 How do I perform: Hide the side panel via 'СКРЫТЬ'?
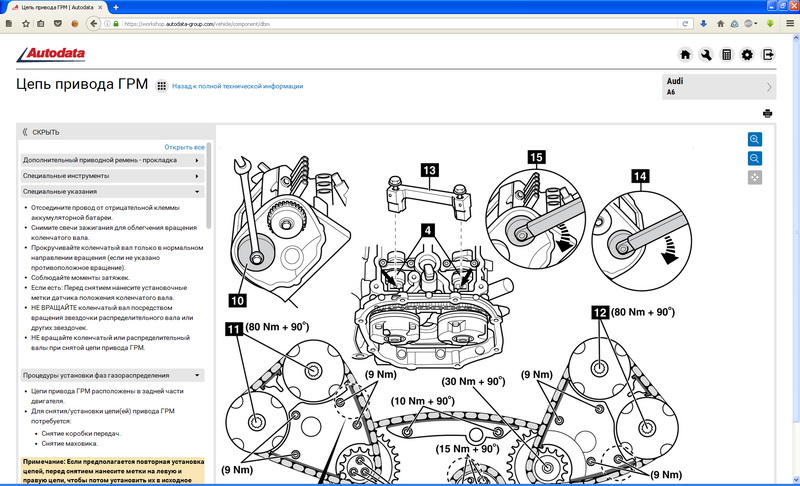[41, 131]
